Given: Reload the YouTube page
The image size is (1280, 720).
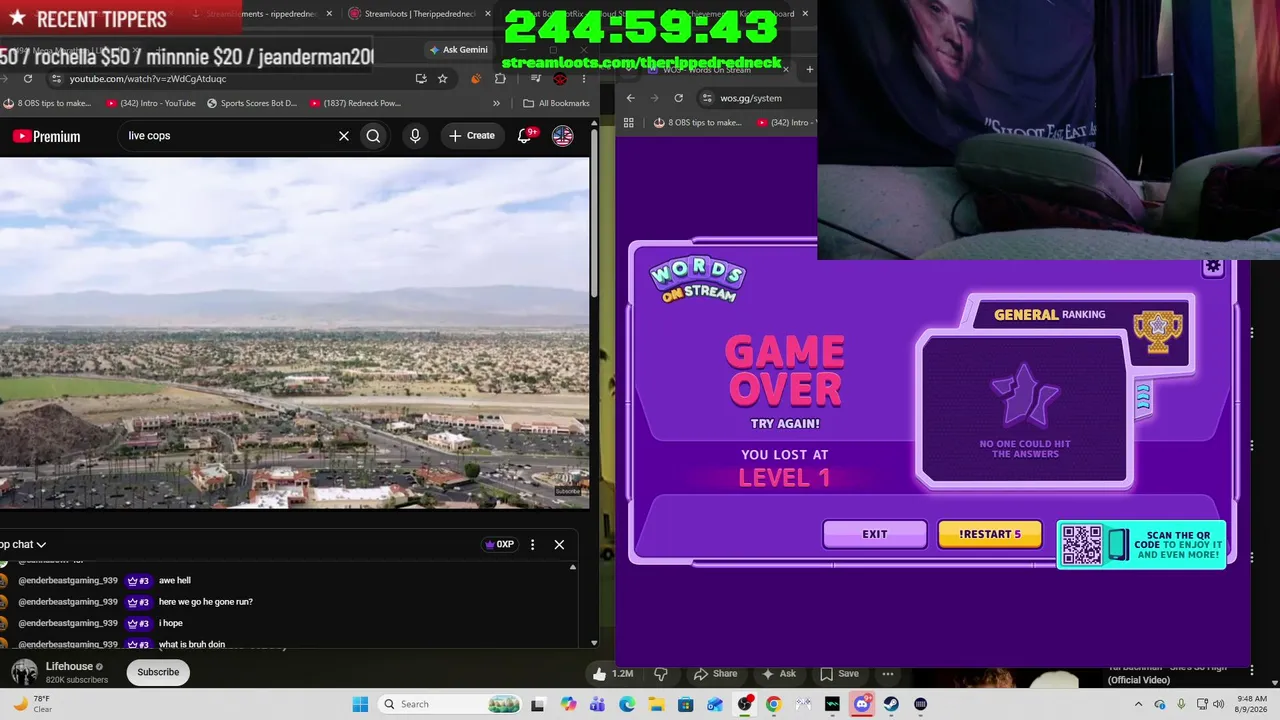Looking at the screenshot, I should [x=28, y=79].
